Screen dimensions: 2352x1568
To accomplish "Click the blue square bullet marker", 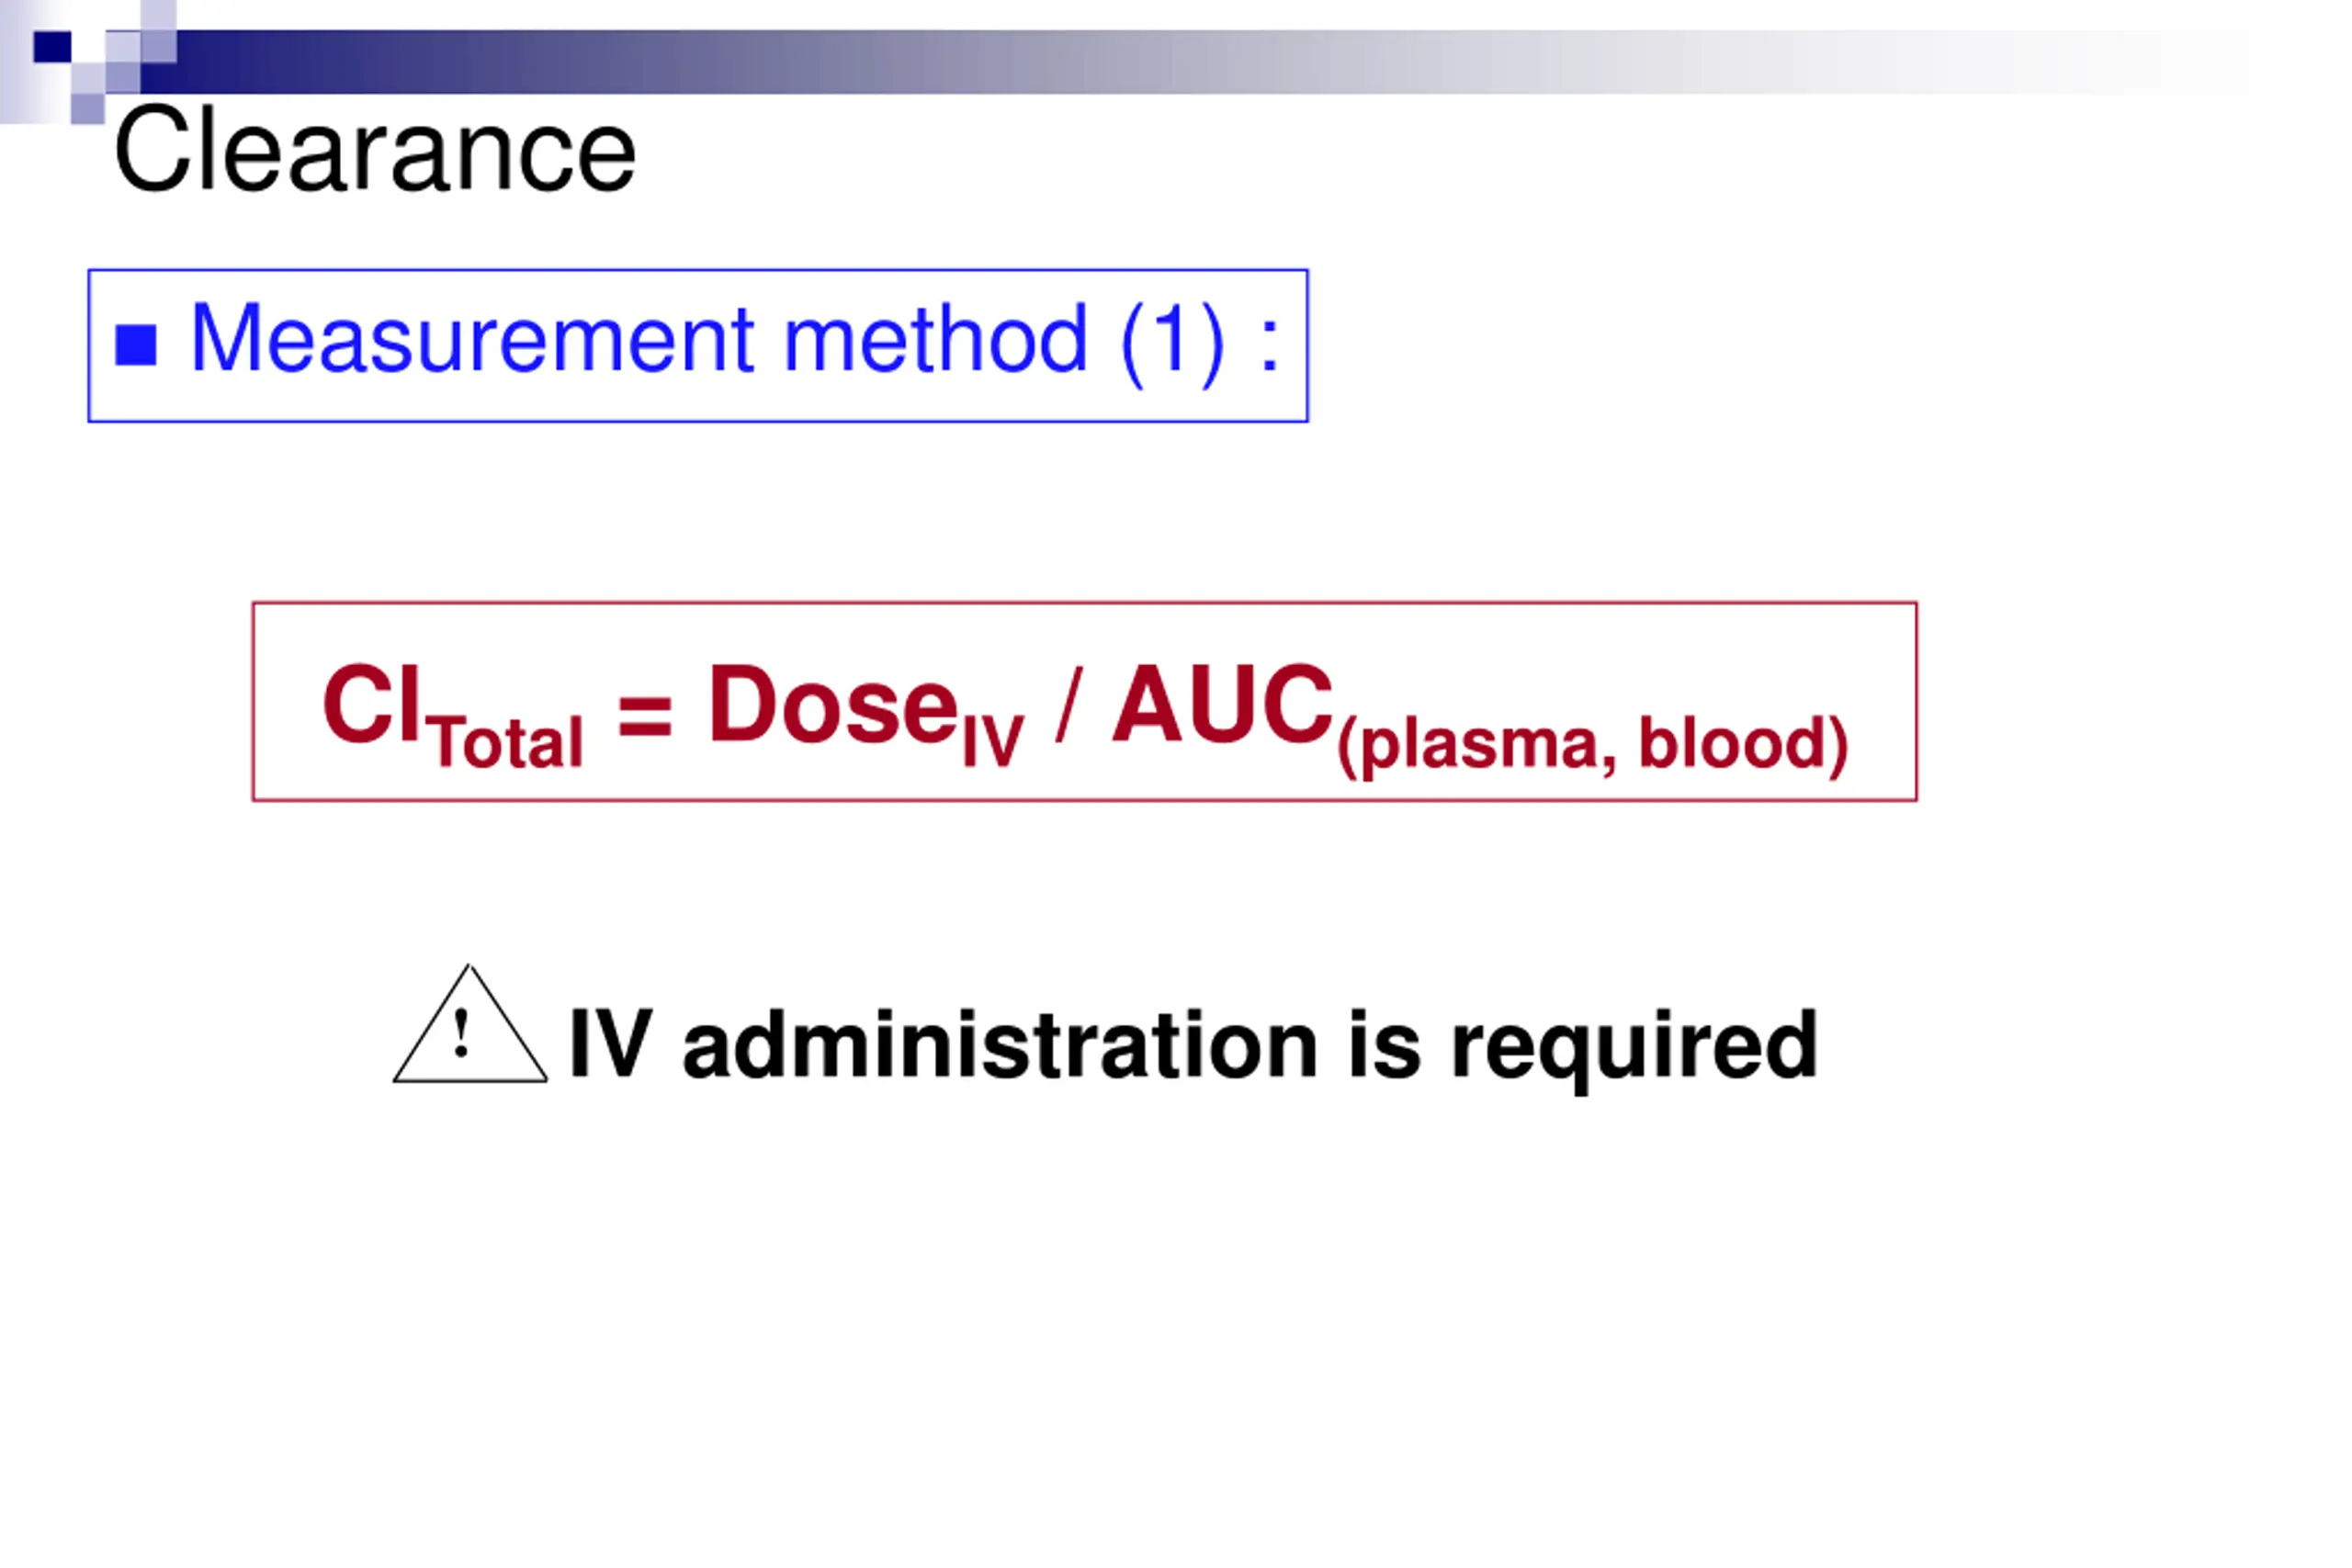I will coord(136,346).
